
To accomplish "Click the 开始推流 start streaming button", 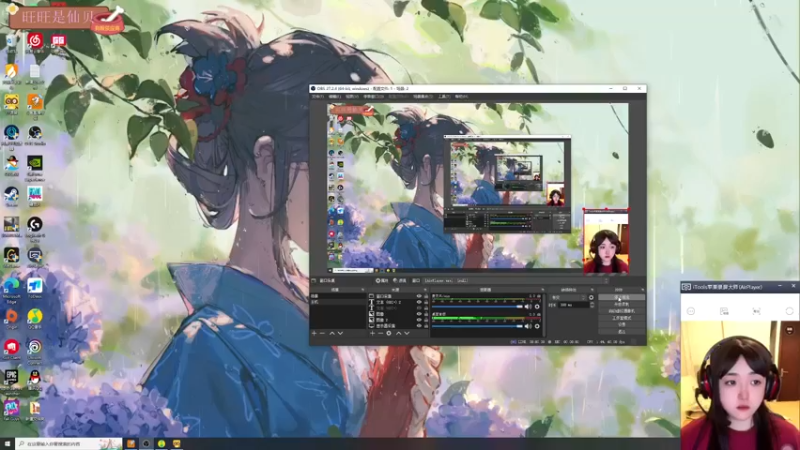I will [621, 297].
